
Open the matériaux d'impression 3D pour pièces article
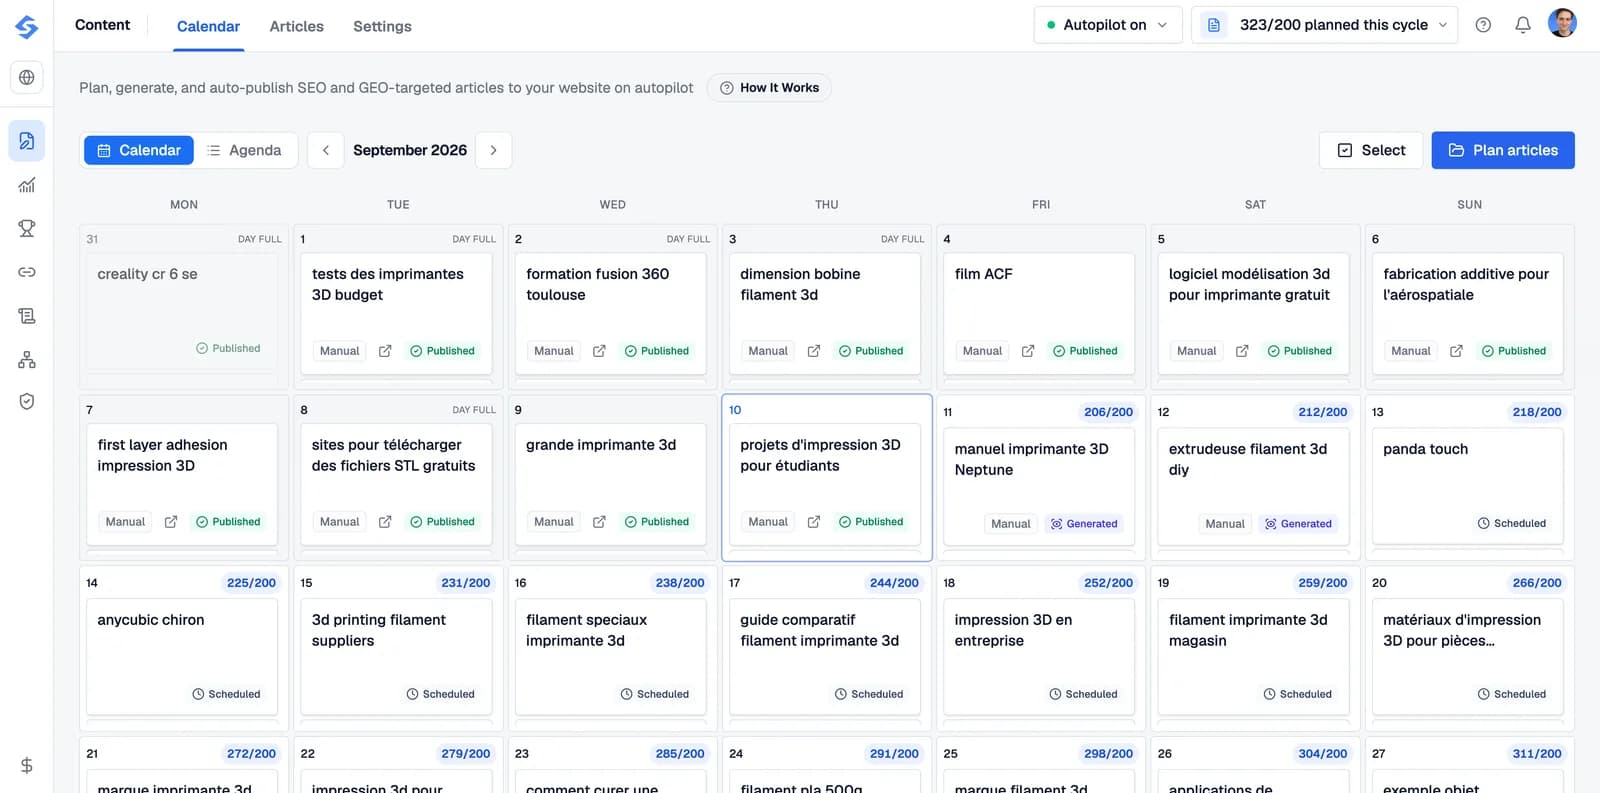tap(1468, 657)
